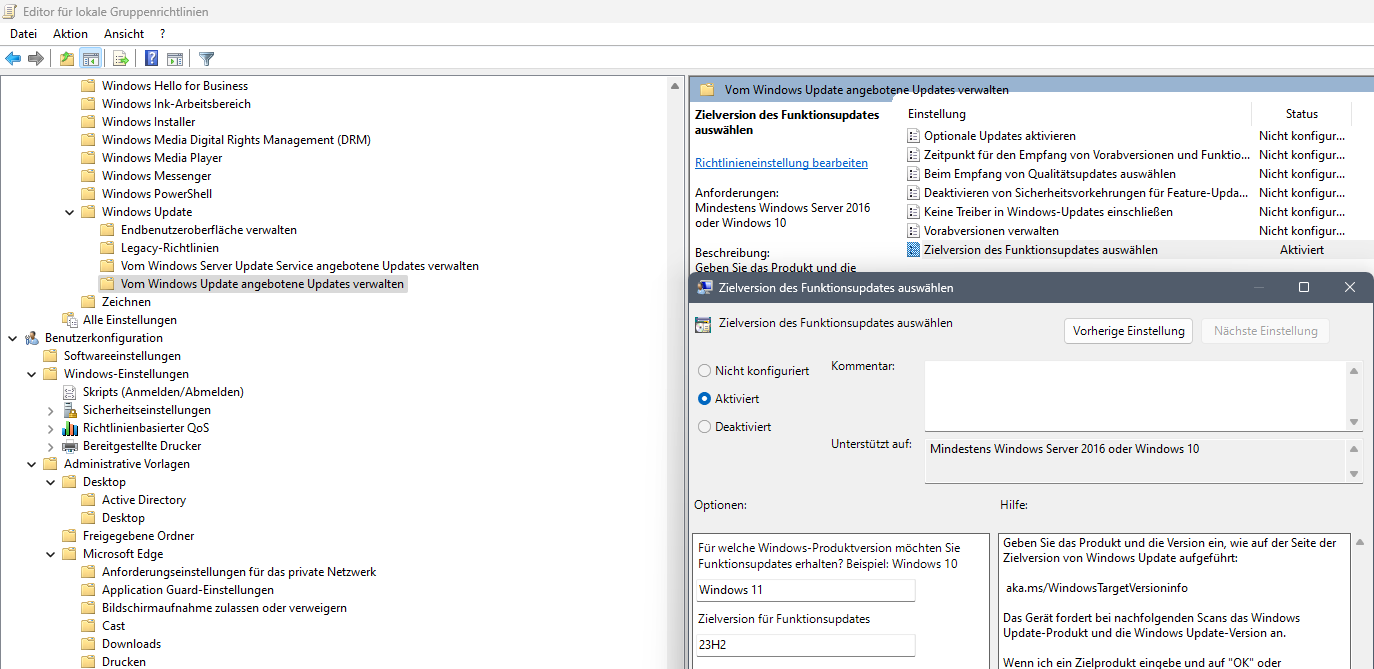This screenshot has width=1374, height=669.
Task: Open the Ansicht menu
Action: pos(124,34)
